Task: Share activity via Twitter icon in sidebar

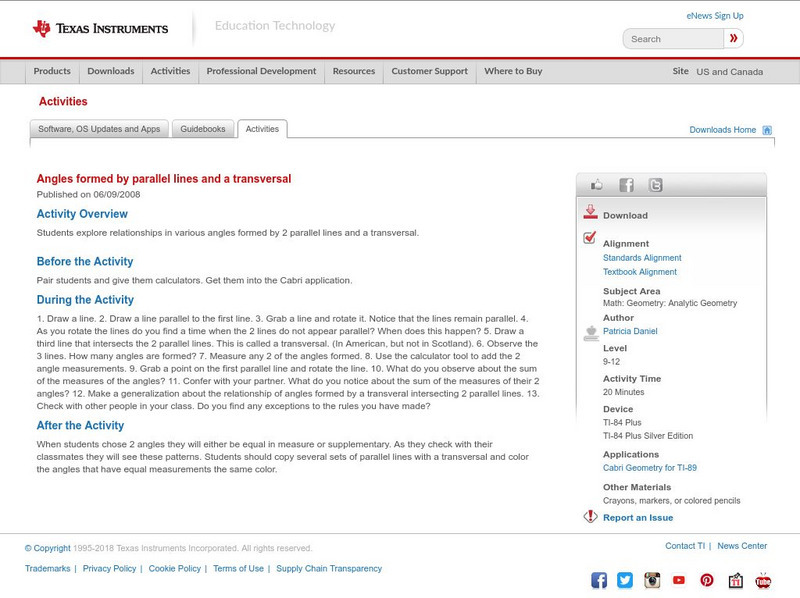Action: [x=655, y=185]
